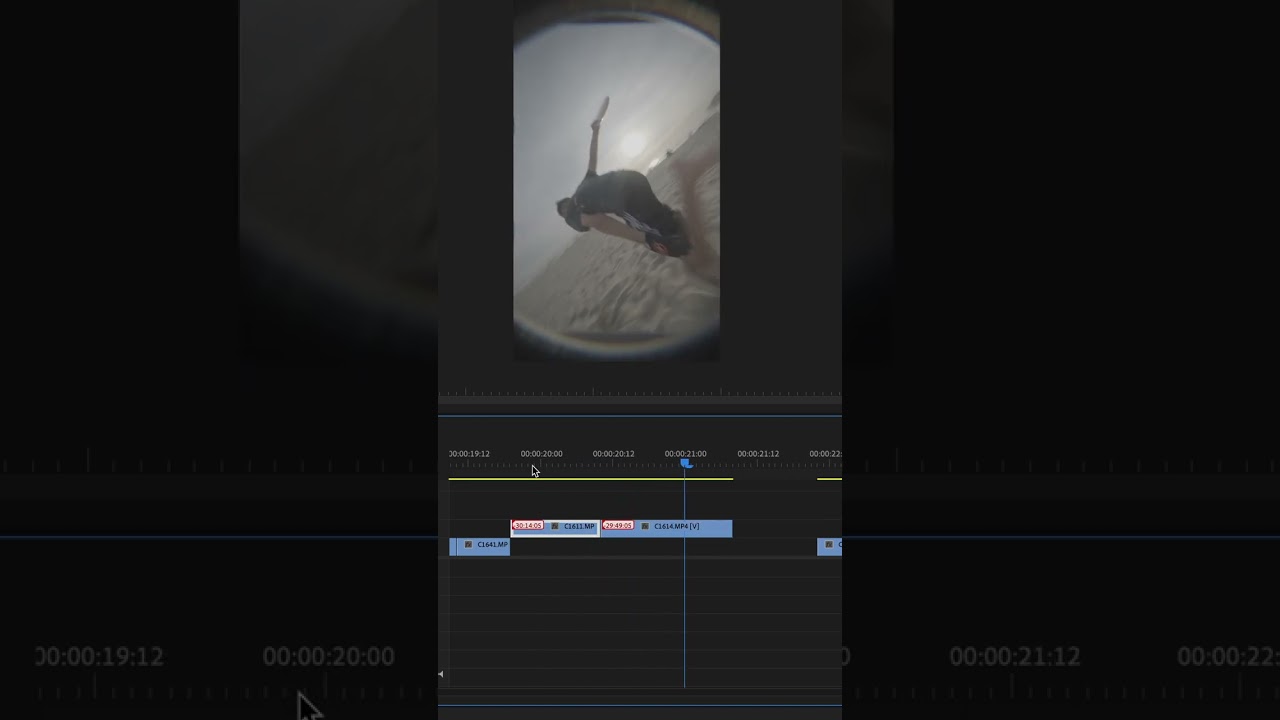
Task: Select the C1641.MP clip on the lower track
Action: point(483,545)
